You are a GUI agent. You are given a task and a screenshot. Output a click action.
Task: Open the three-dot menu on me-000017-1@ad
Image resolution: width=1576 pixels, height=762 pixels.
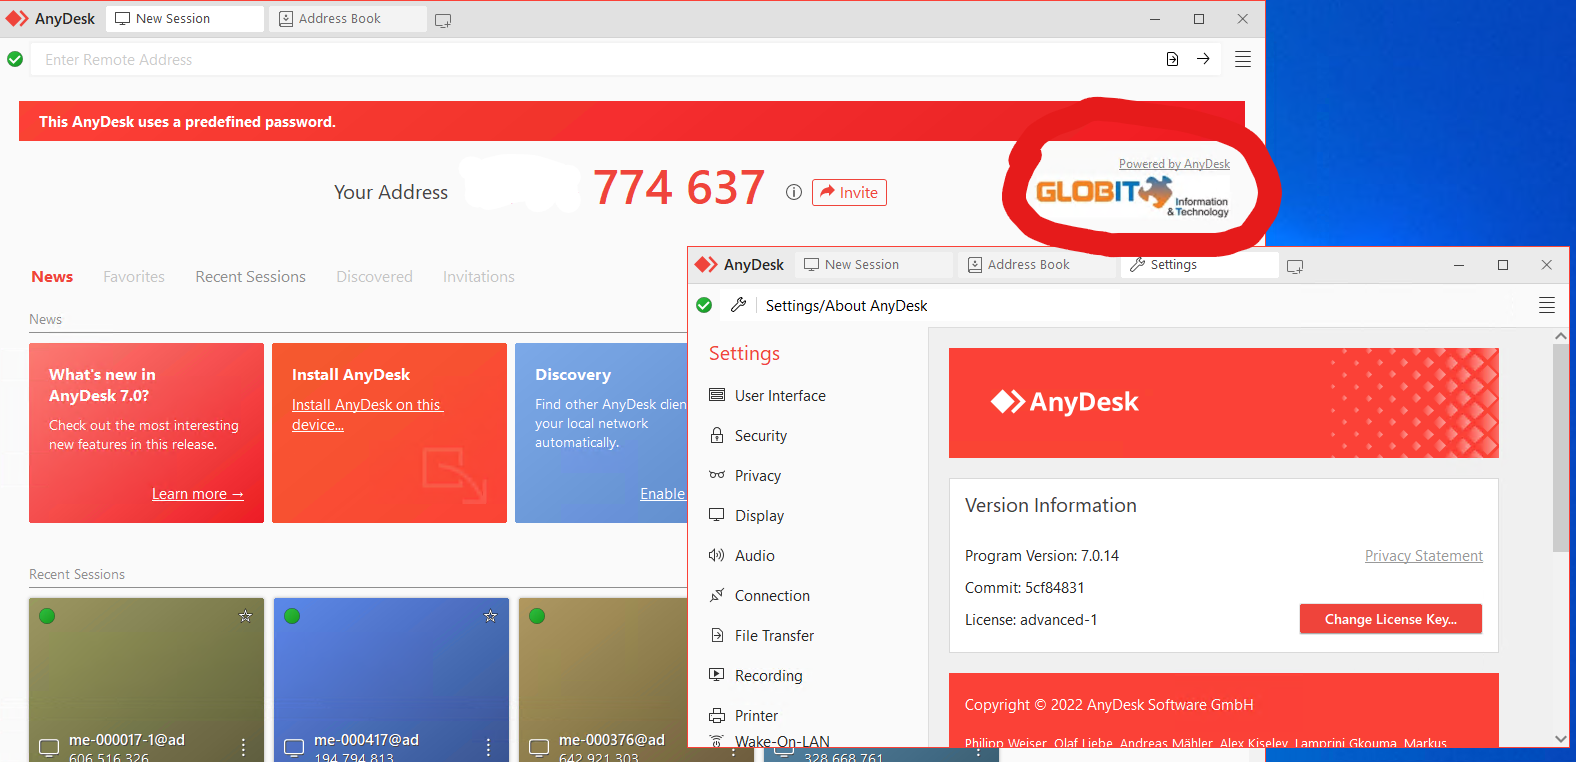[243, 747]
